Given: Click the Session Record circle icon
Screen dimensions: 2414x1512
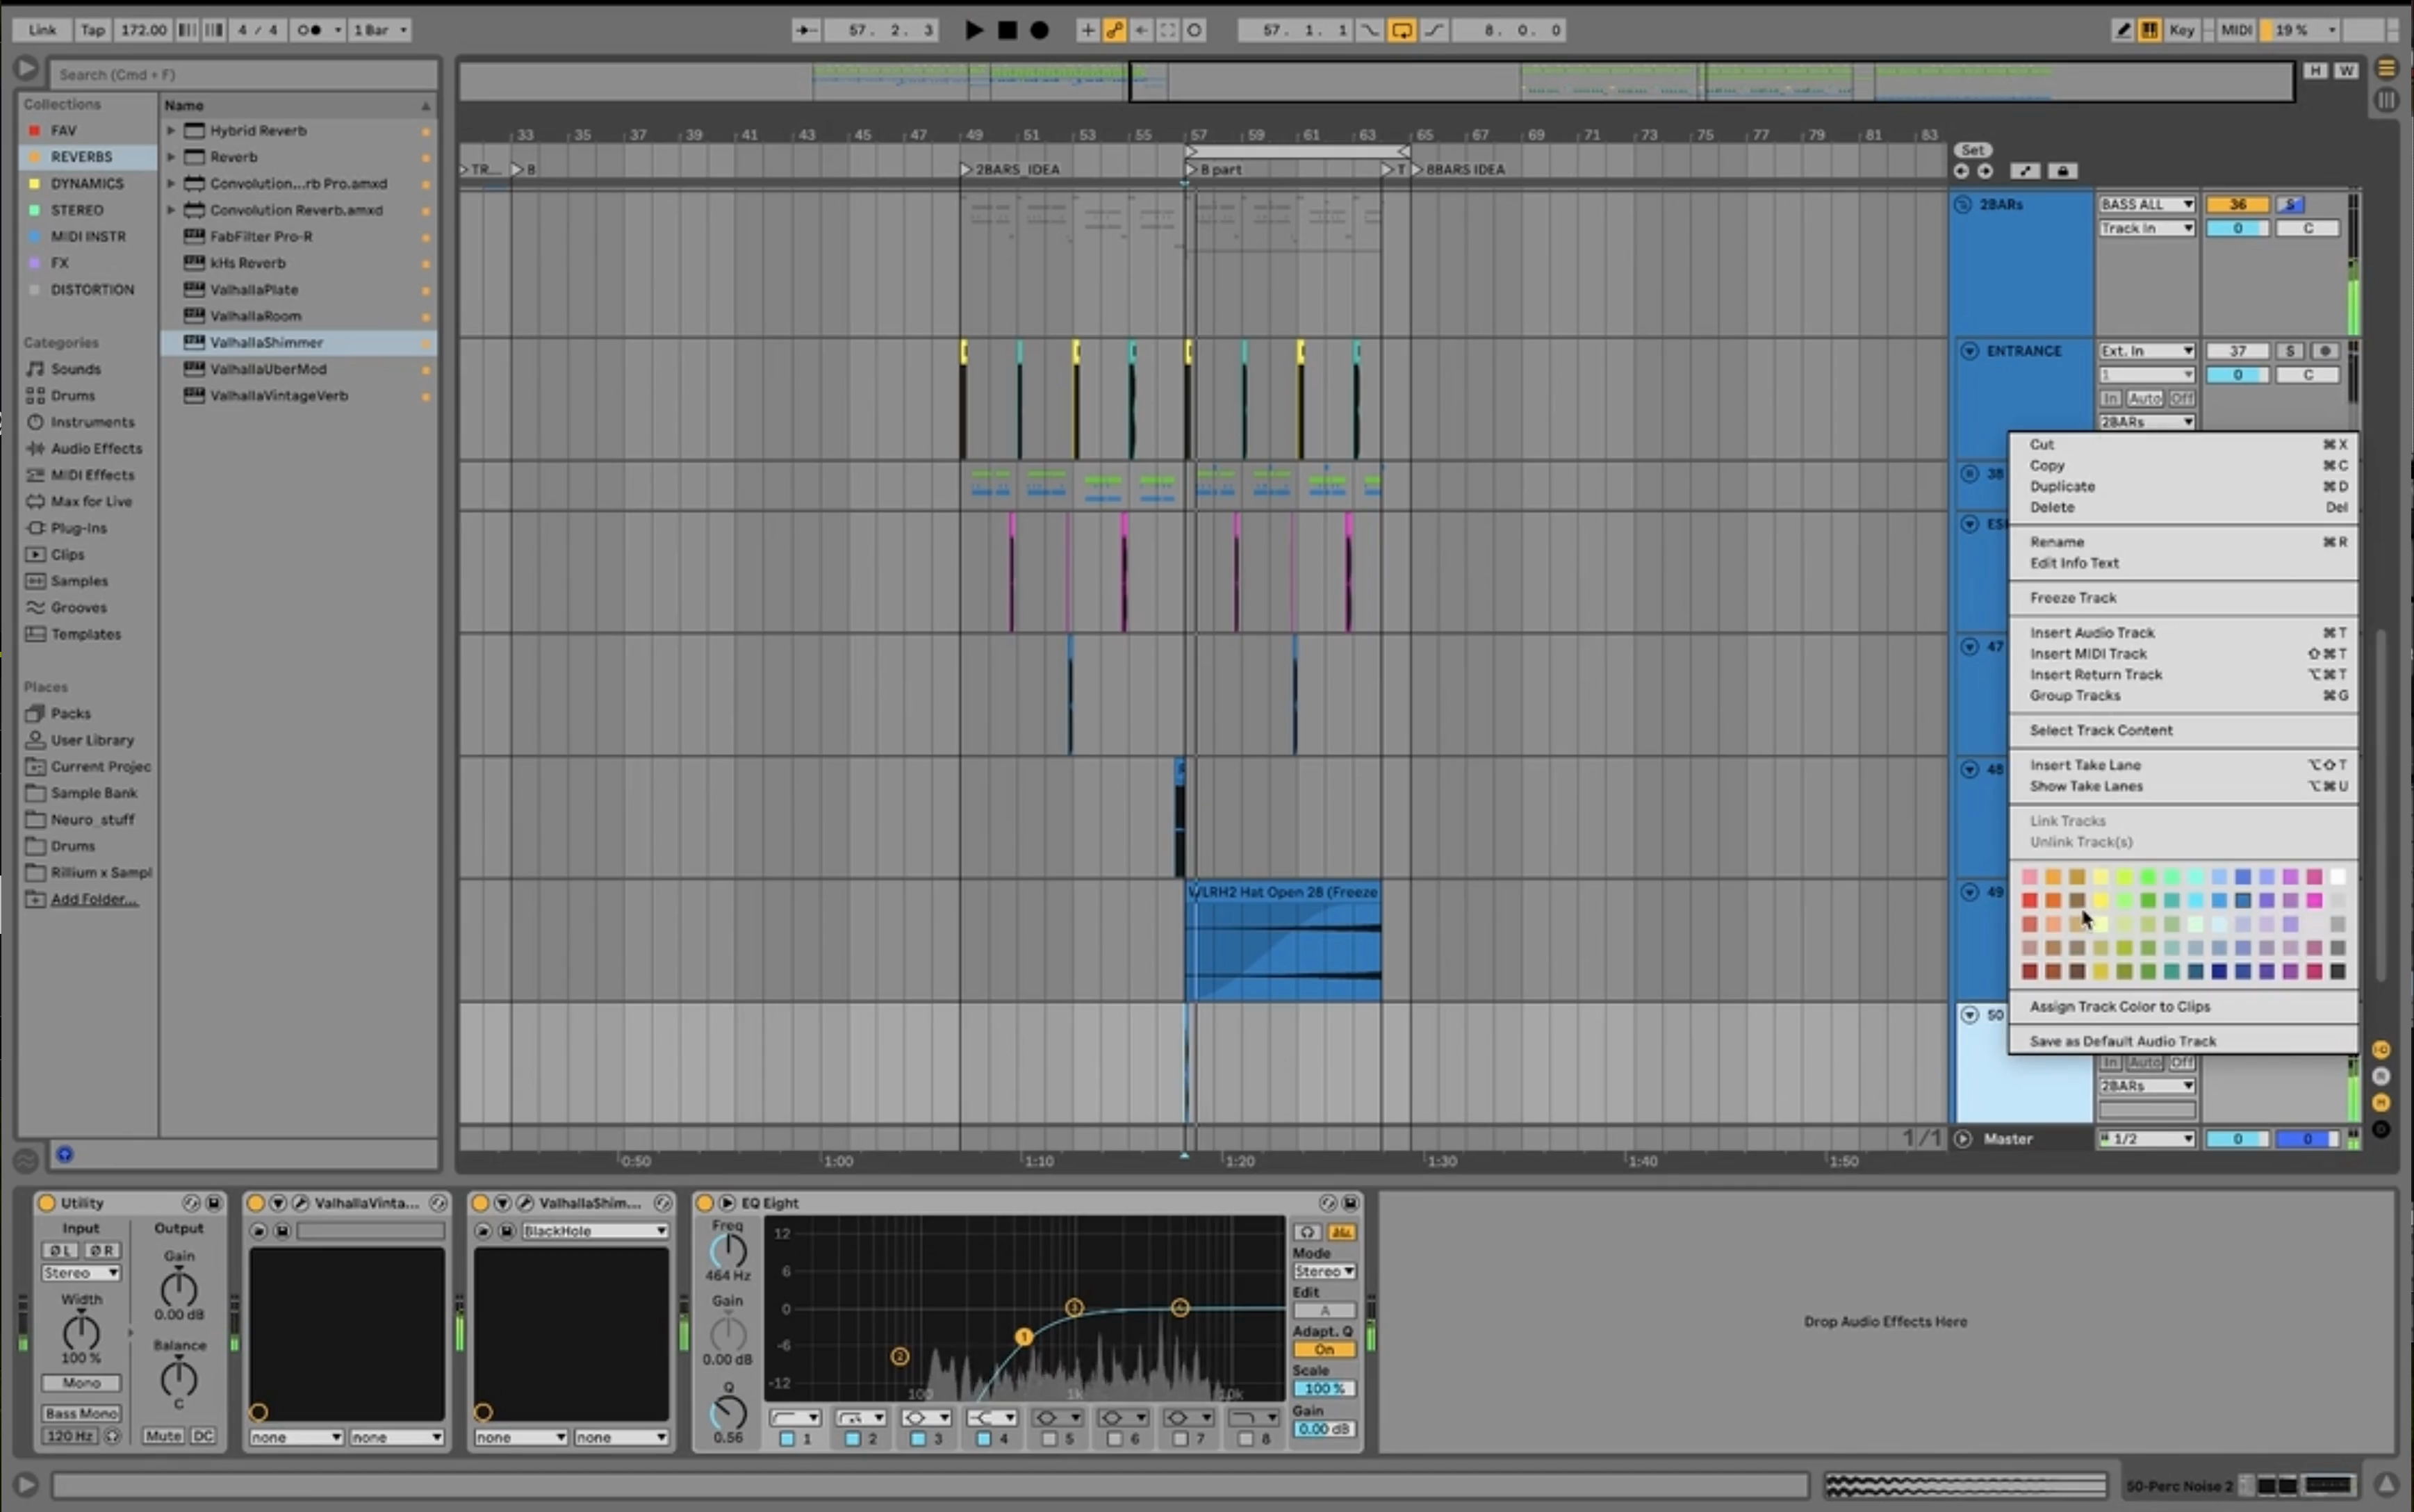Looking at the screenshot, I should click(x=1194, y=30).
